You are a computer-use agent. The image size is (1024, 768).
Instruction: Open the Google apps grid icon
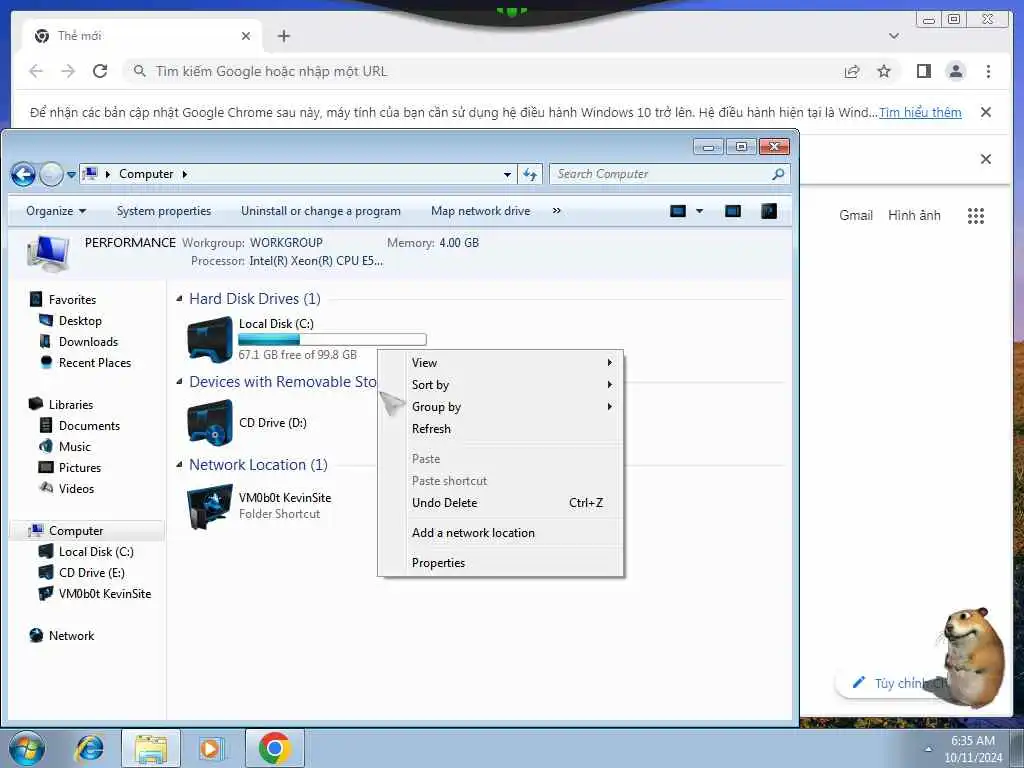pyautogui.click(x=976, y=216)
